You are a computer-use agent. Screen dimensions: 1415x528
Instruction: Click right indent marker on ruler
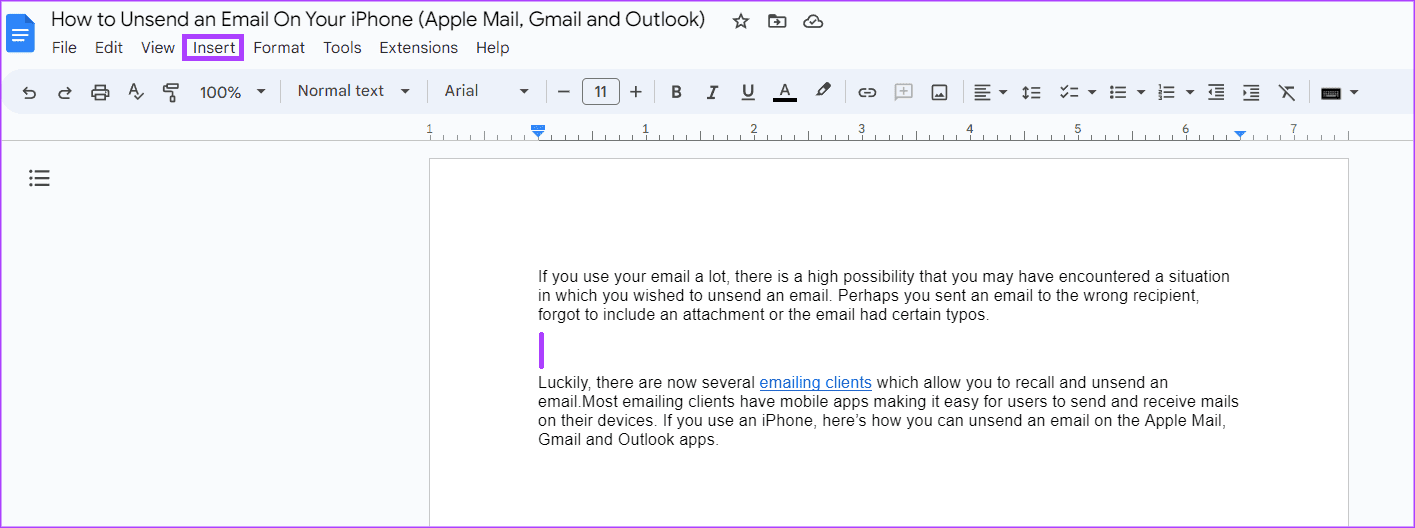[x=1240, y=133]
